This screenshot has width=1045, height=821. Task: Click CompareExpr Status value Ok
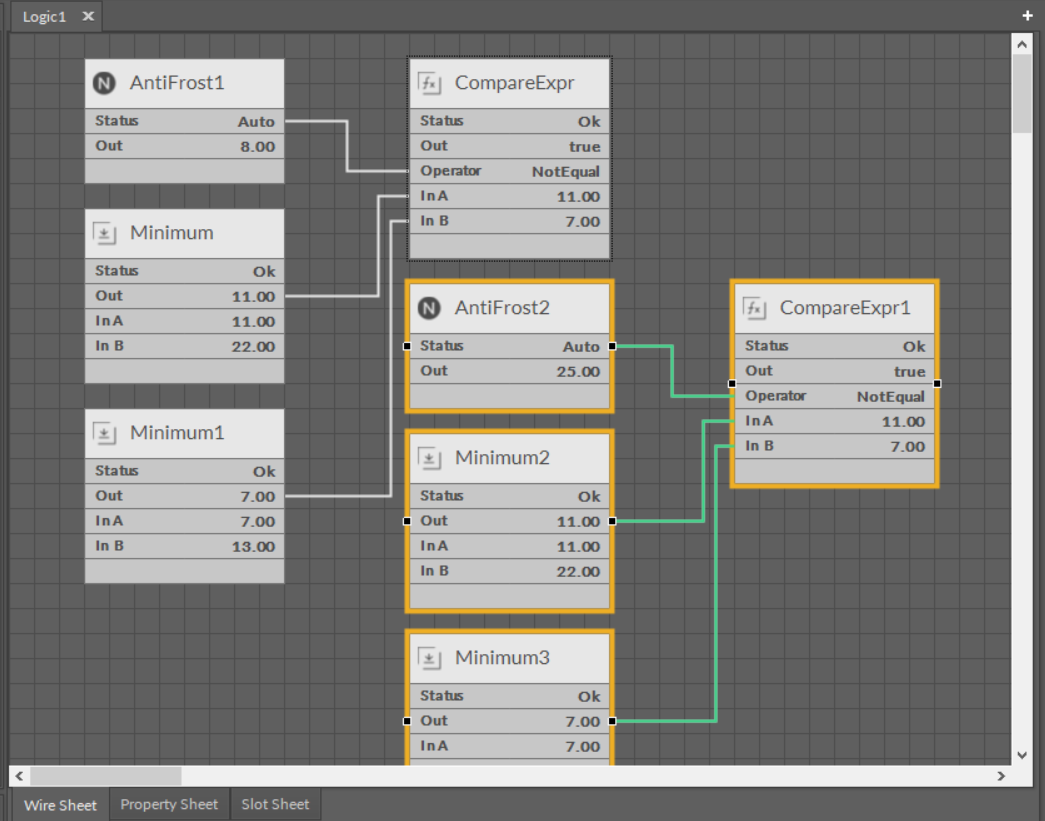[x=589, y=121]
